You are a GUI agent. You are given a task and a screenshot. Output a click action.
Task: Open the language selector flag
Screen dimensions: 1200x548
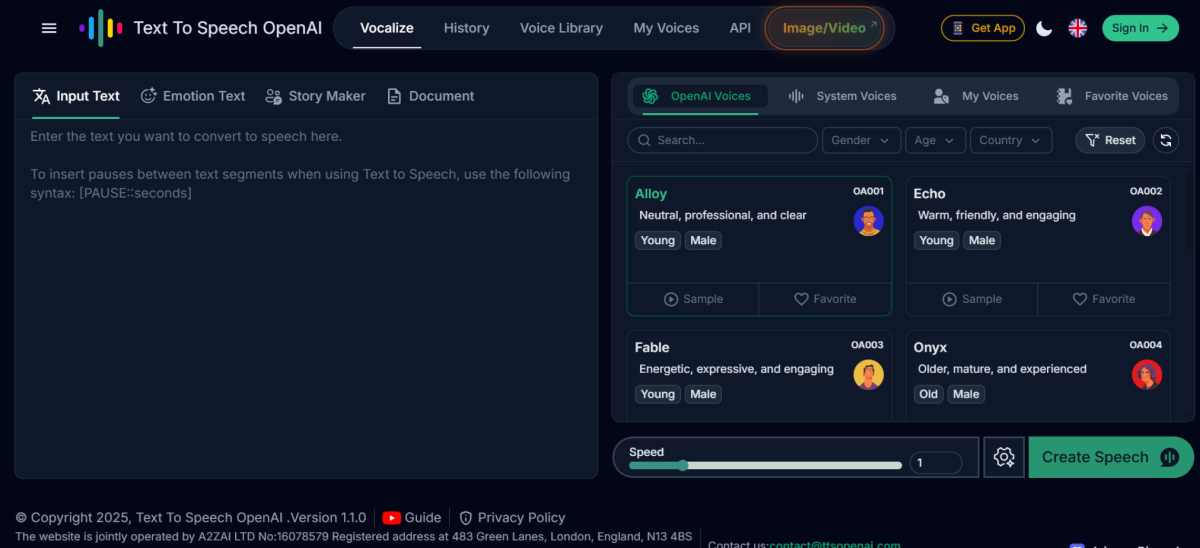click(x=1078, y=28)
